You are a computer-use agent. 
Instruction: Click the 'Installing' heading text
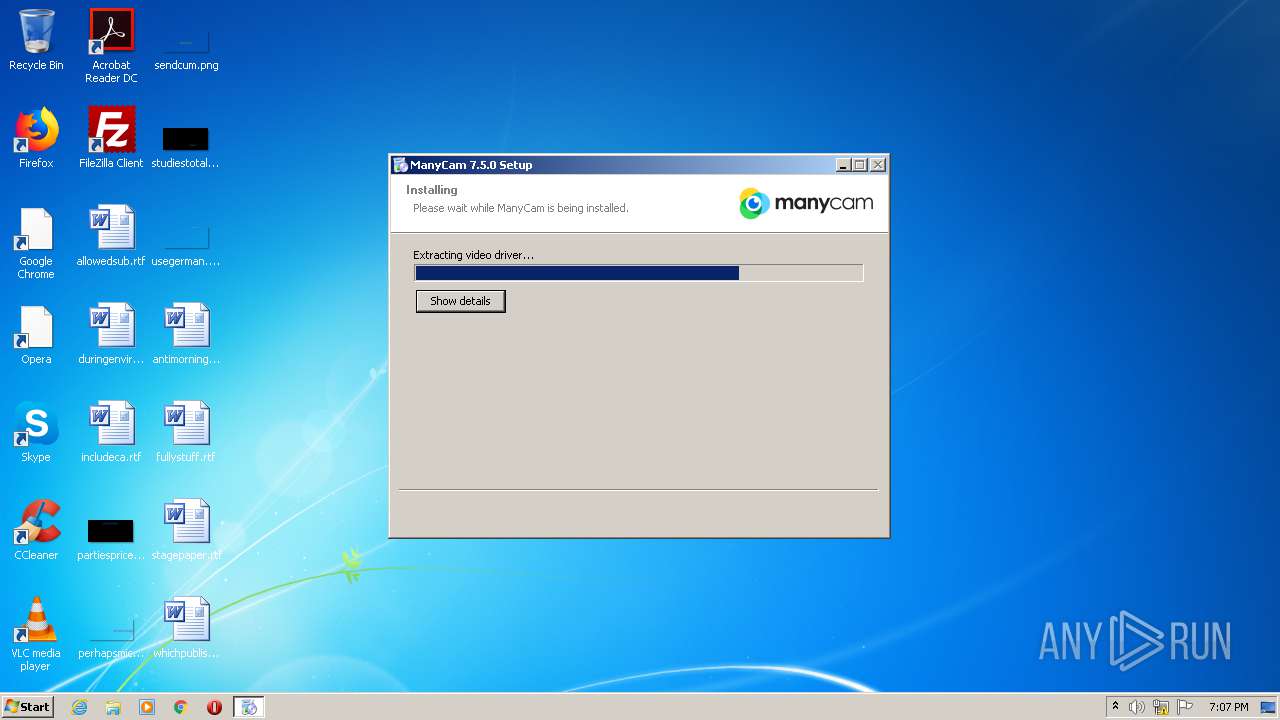[x=432, y=190]
